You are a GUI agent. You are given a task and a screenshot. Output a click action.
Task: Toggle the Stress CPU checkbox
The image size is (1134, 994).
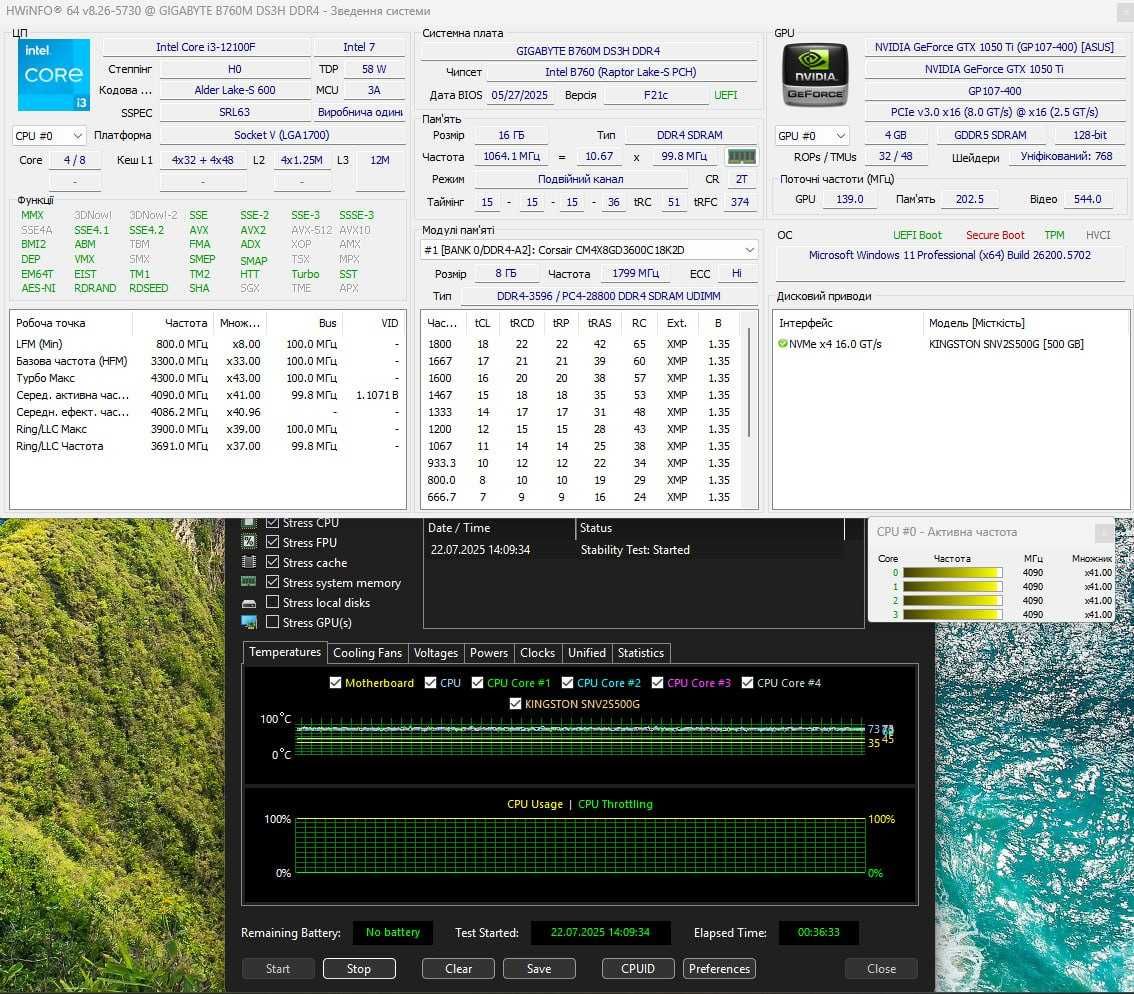coord(273,522)
